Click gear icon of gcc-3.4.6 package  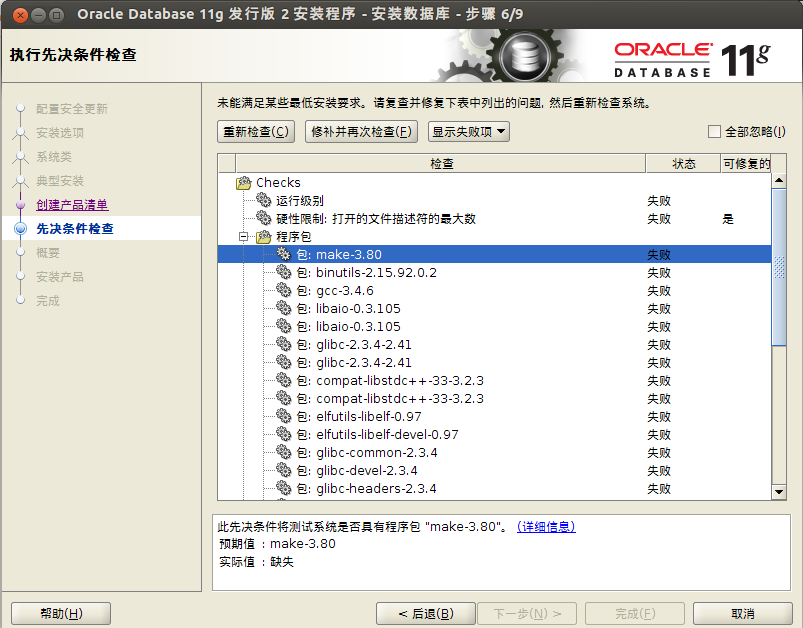tap(284, 290)
